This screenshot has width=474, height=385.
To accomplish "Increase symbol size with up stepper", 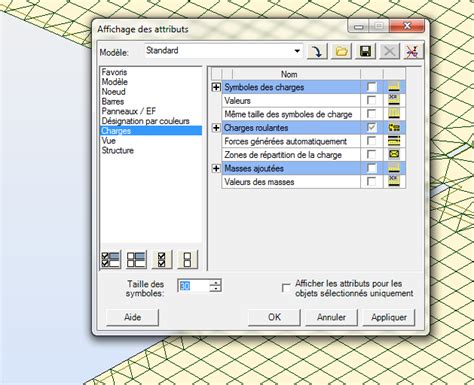I will [x=216, y=283].
